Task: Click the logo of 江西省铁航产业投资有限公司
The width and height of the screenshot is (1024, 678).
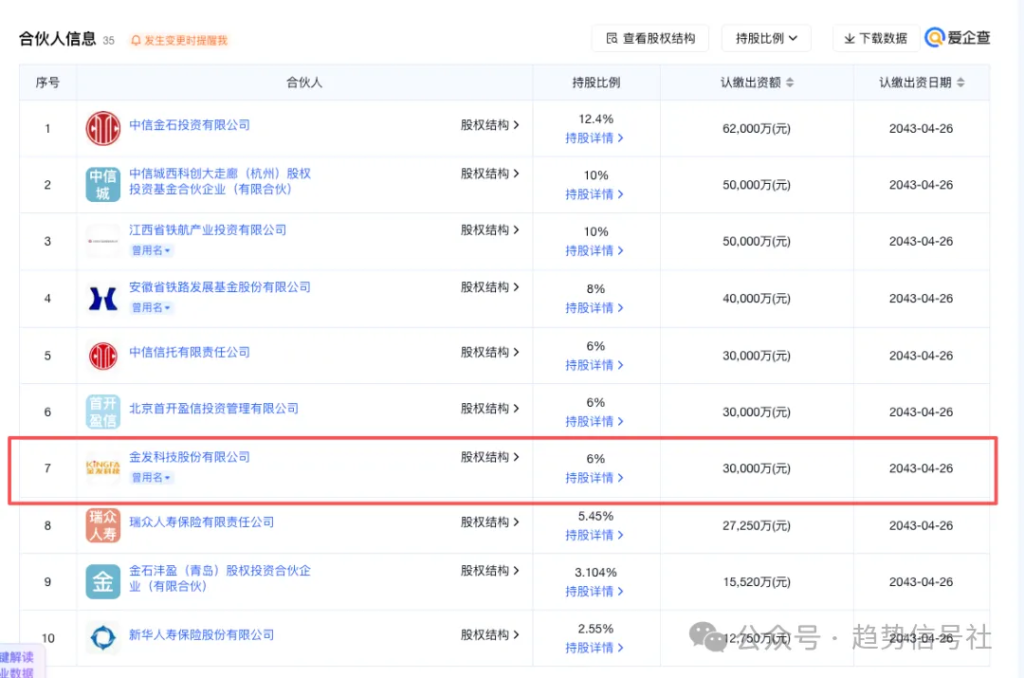Action: (x=103, y=241)
